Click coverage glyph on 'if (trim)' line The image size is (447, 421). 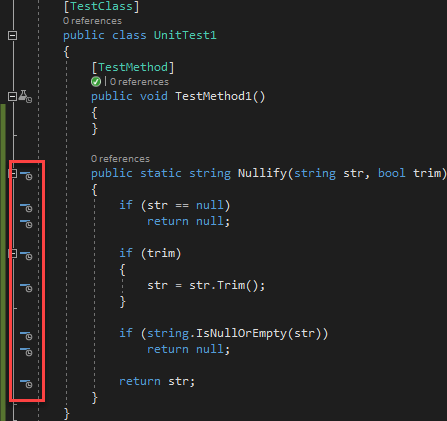[26, 255]
